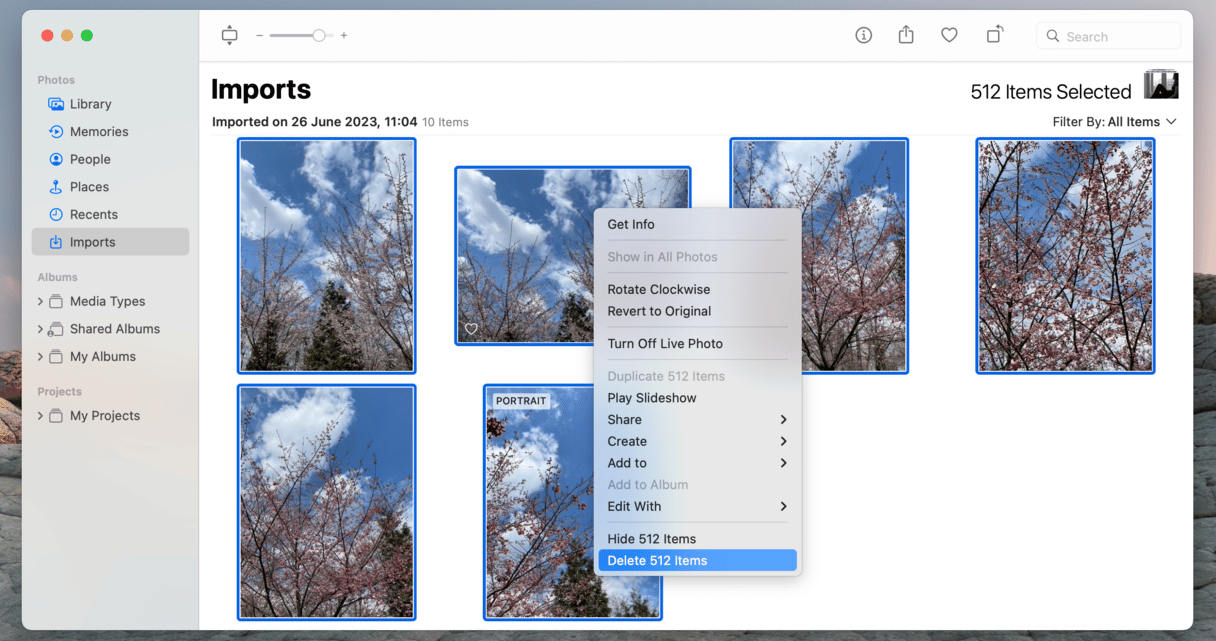Expand the Shared Albums group
Screen dimensions: 1216x641
pos(40,329)
